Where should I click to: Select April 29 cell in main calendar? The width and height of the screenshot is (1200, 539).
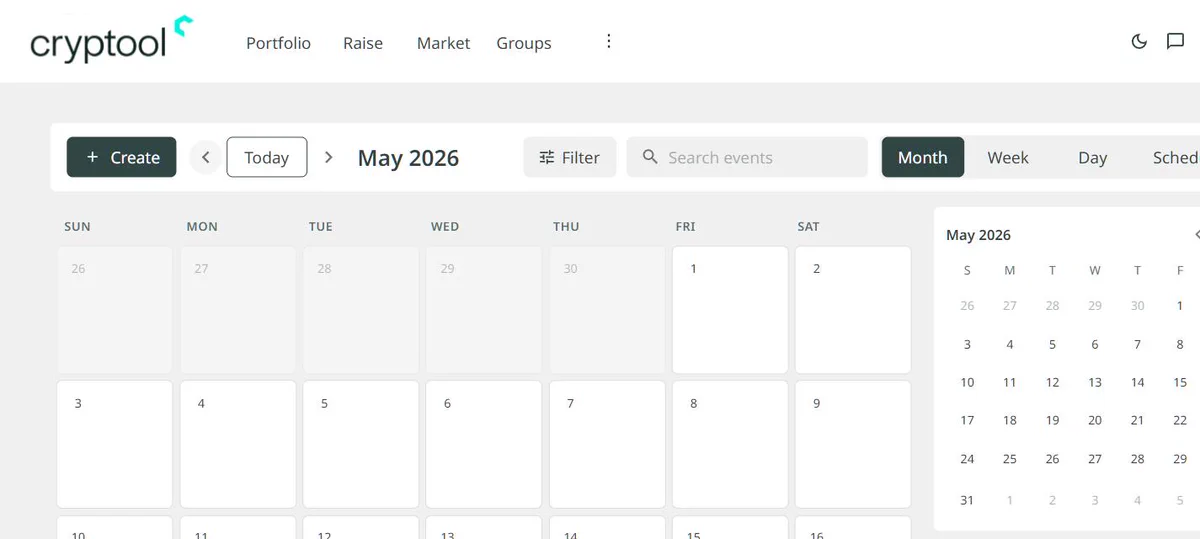click(484, 310)
